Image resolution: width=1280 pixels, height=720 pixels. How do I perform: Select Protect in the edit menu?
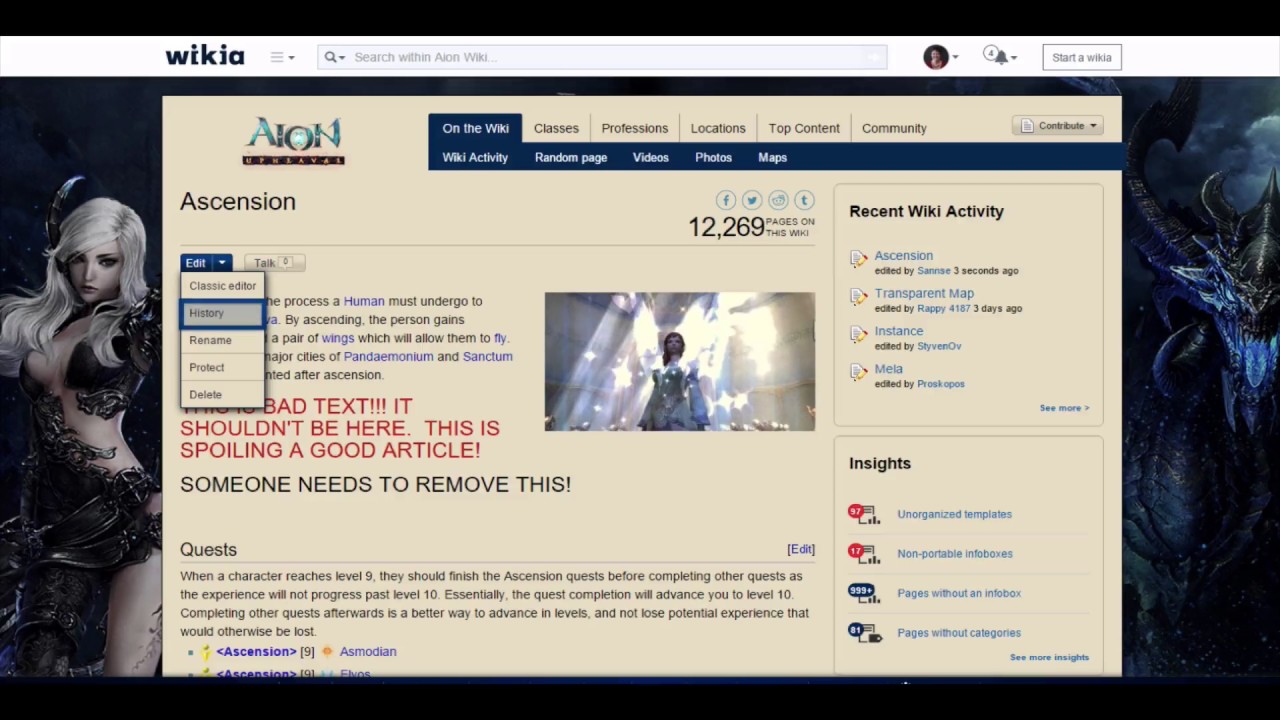click(x=222, y=367)
